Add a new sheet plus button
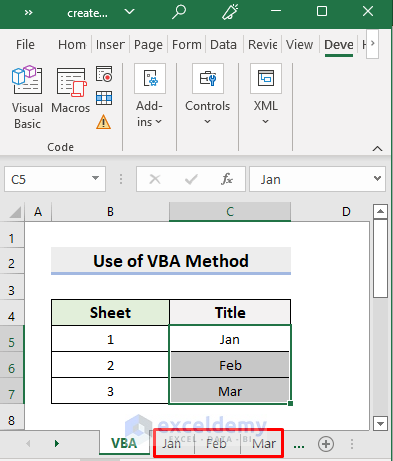The height and width of the screenshot is (461, 393). click(326, 444)
